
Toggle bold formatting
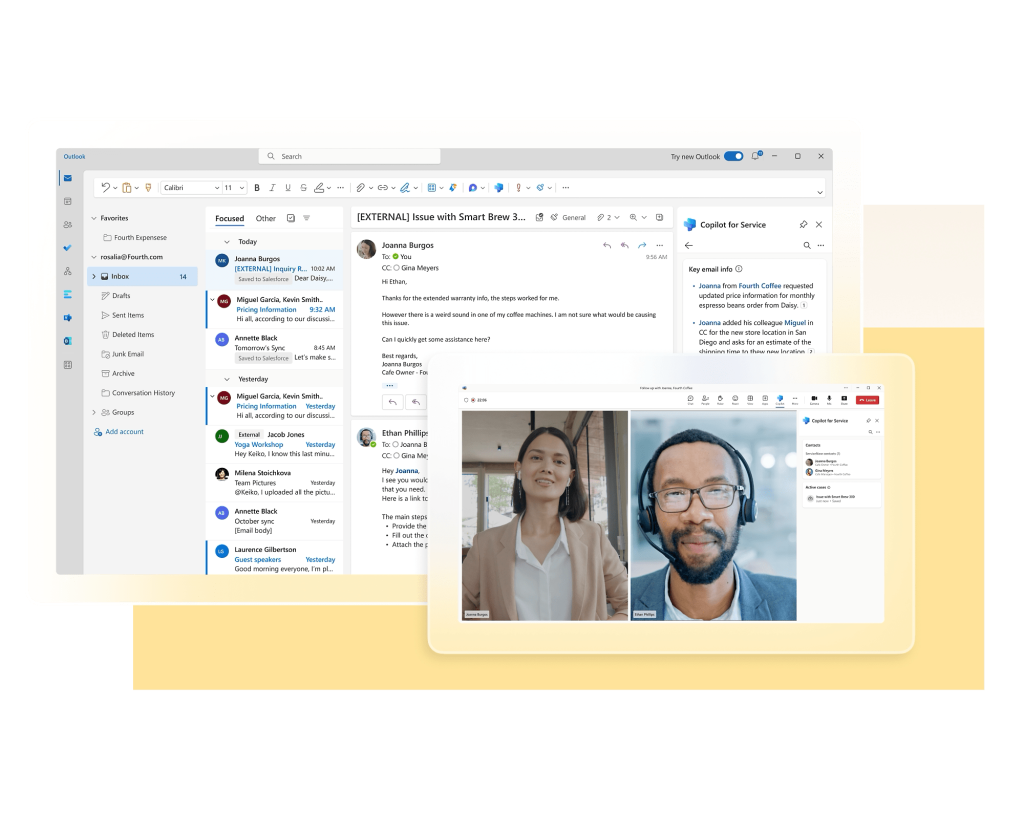(257, 187)
